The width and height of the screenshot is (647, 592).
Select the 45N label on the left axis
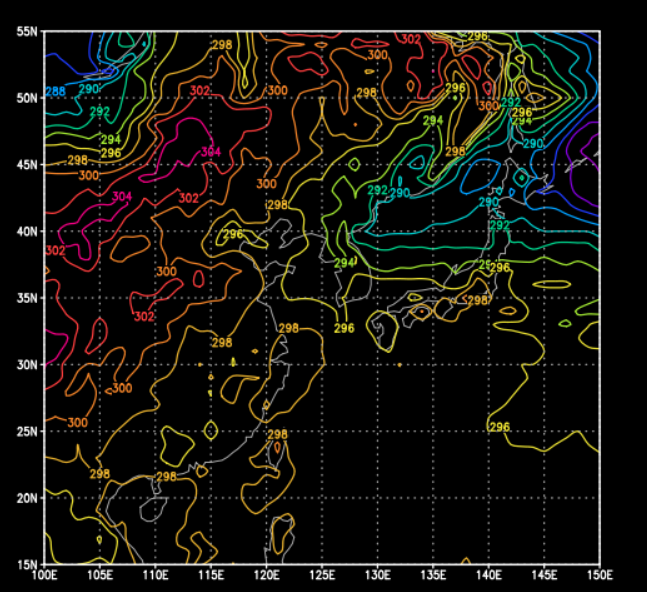point(27,165)
